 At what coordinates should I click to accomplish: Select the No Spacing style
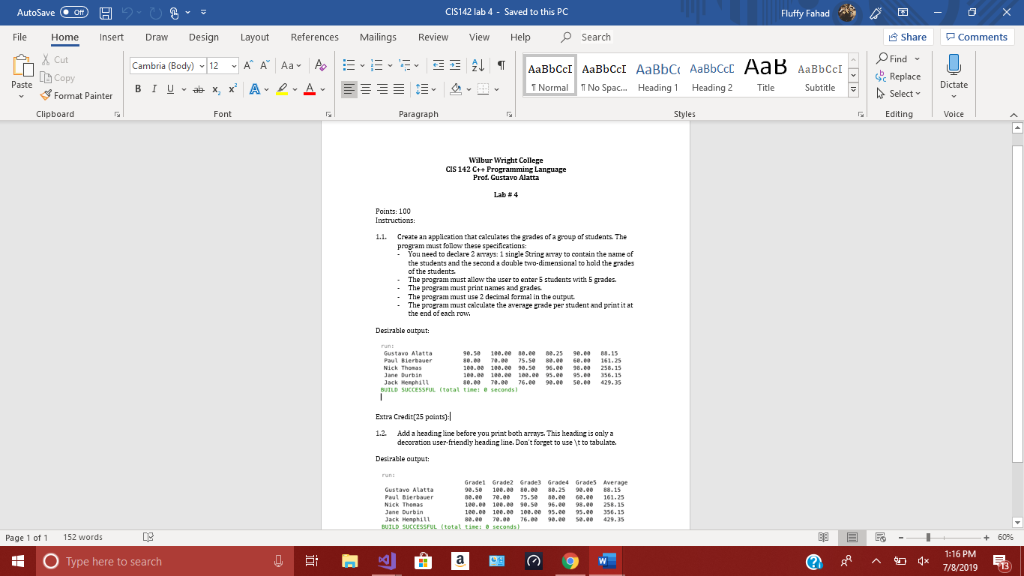pos(604,76)
